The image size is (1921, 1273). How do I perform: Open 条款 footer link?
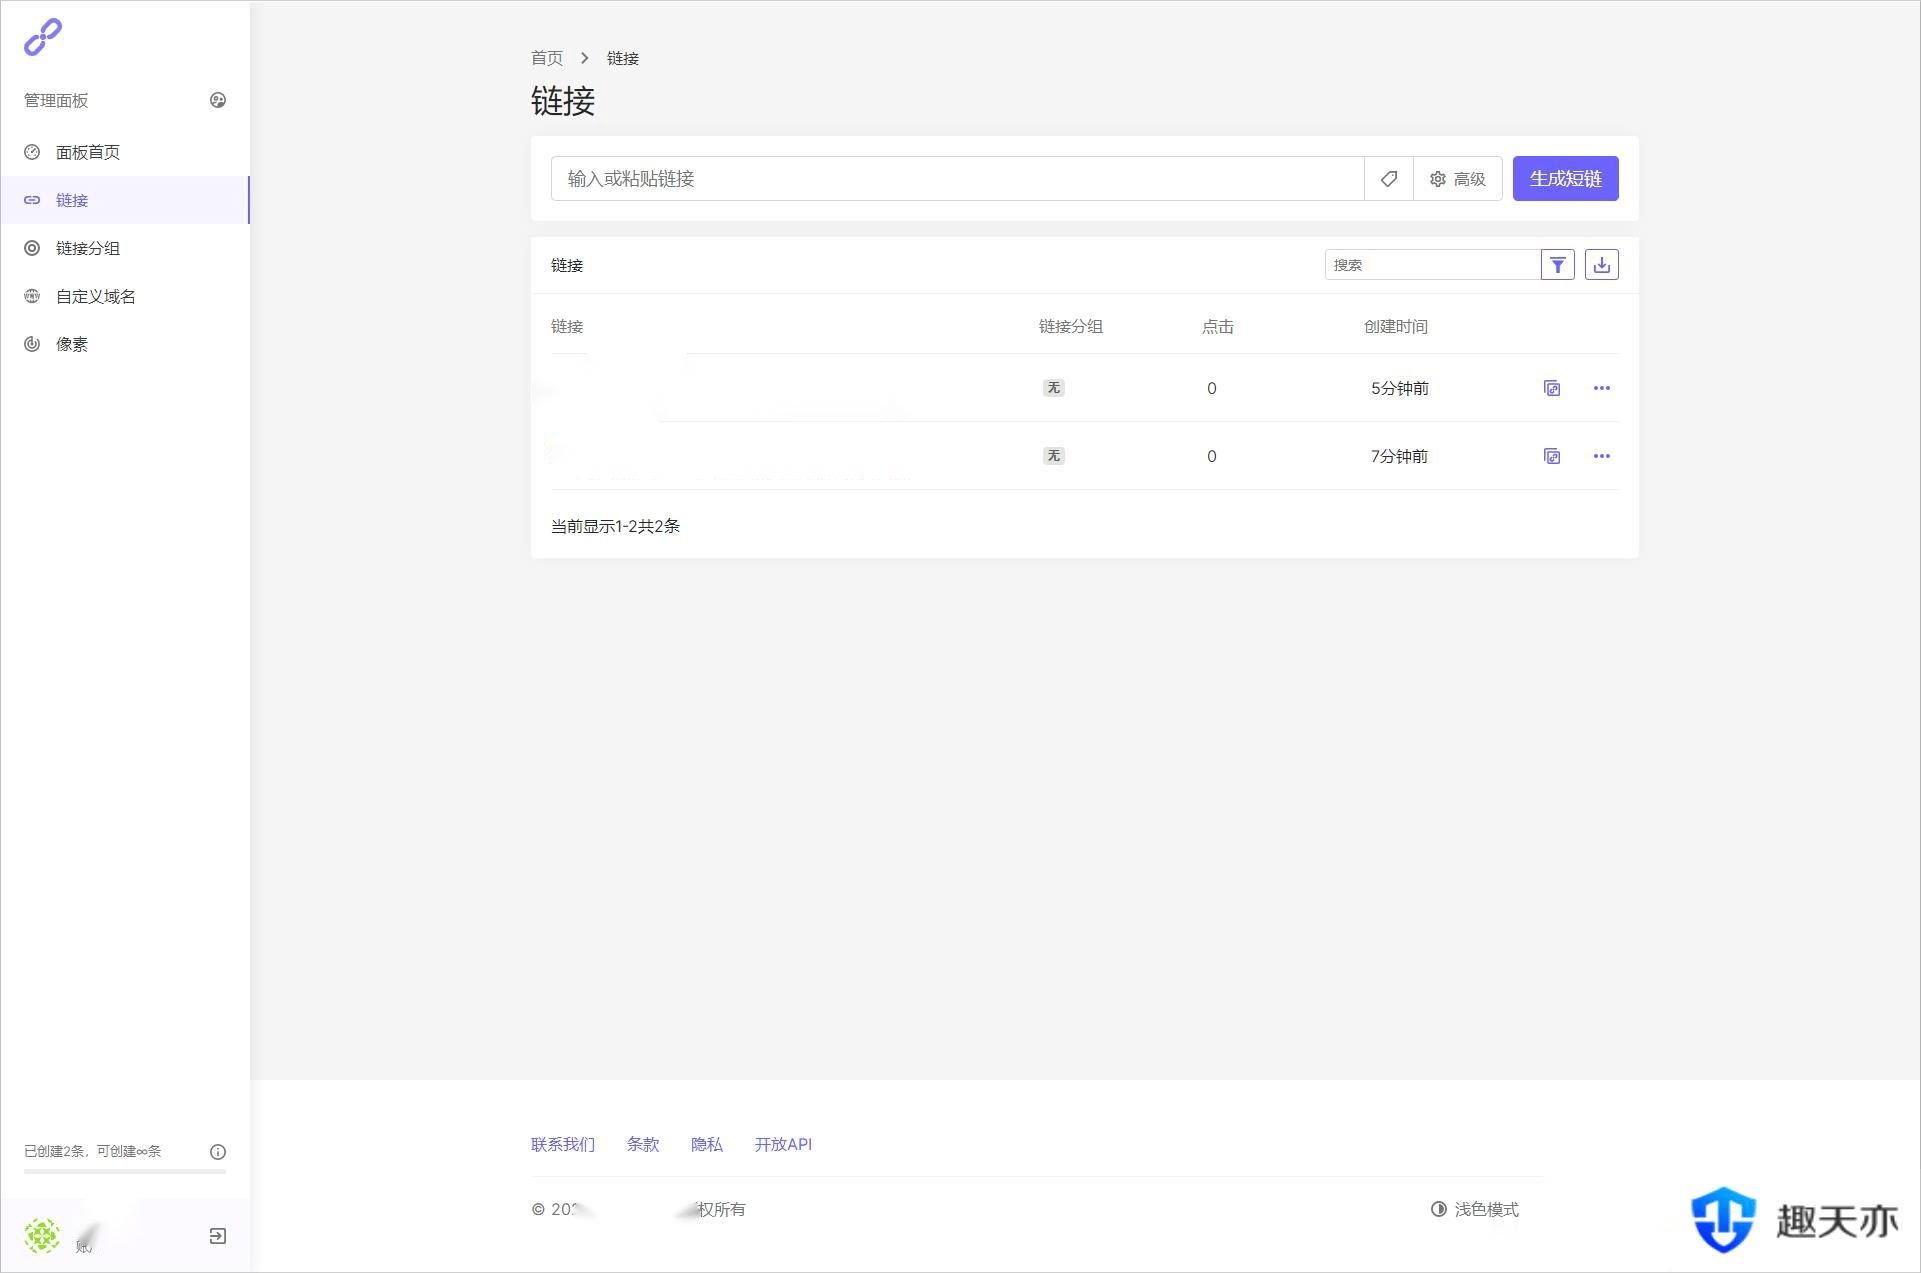(x=643, y=1144)
